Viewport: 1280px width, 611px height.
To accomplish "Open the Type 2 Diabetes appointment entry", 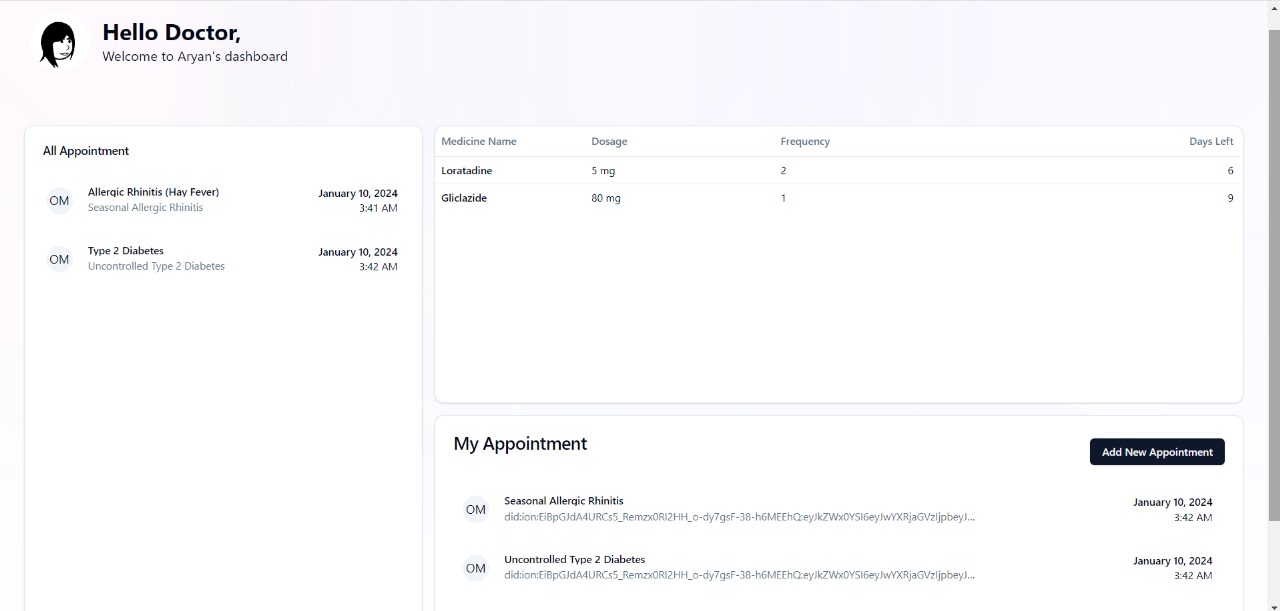I will (125, 251).
